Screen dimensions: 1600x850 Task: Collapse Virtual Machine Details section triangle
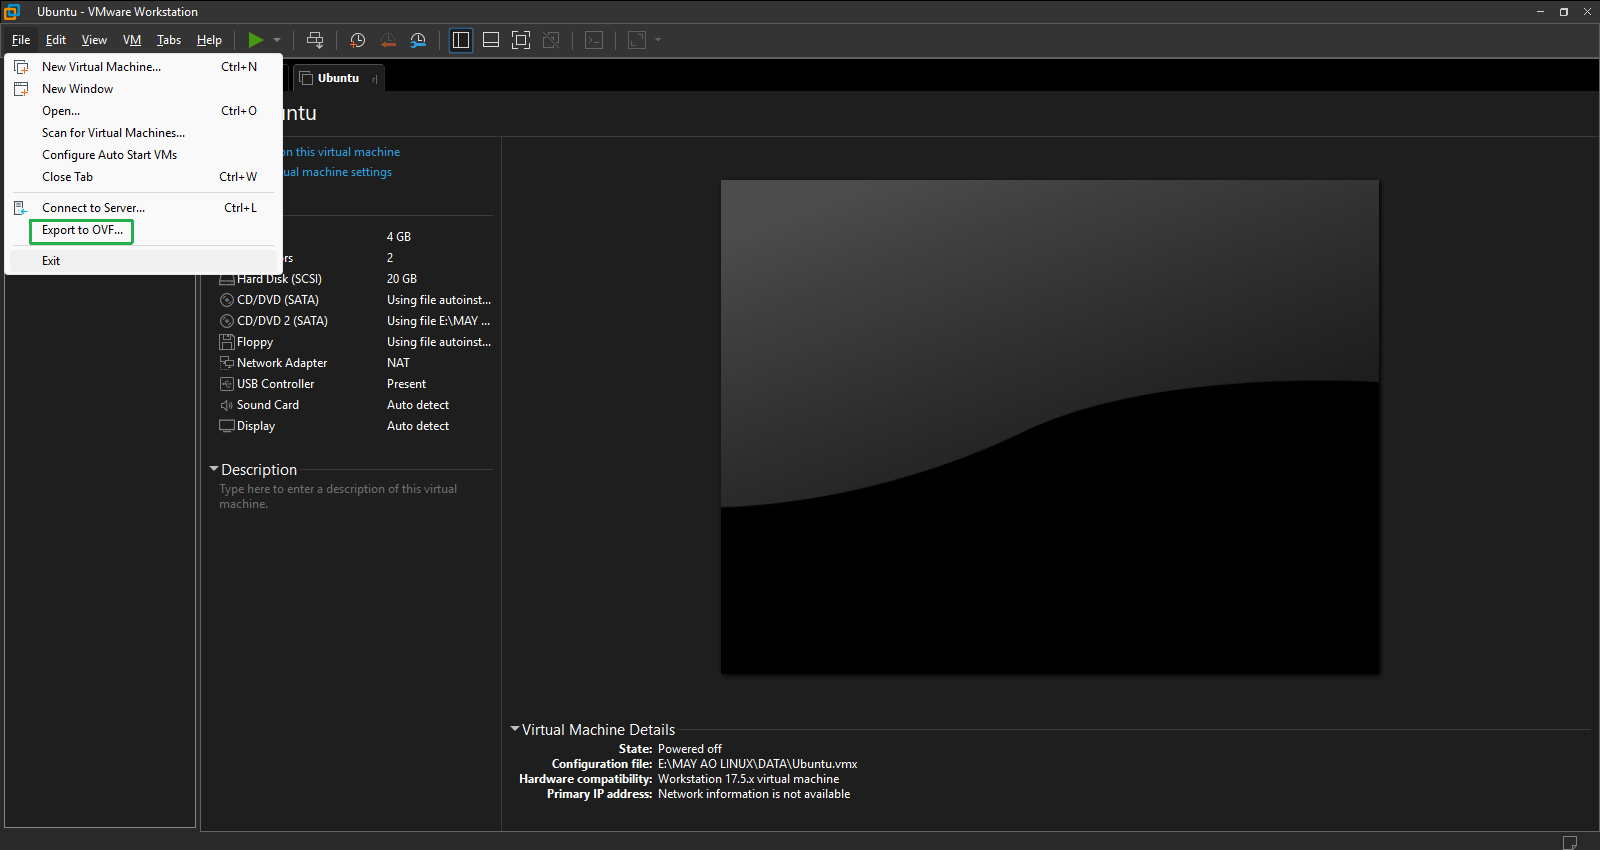coord(515,729)
